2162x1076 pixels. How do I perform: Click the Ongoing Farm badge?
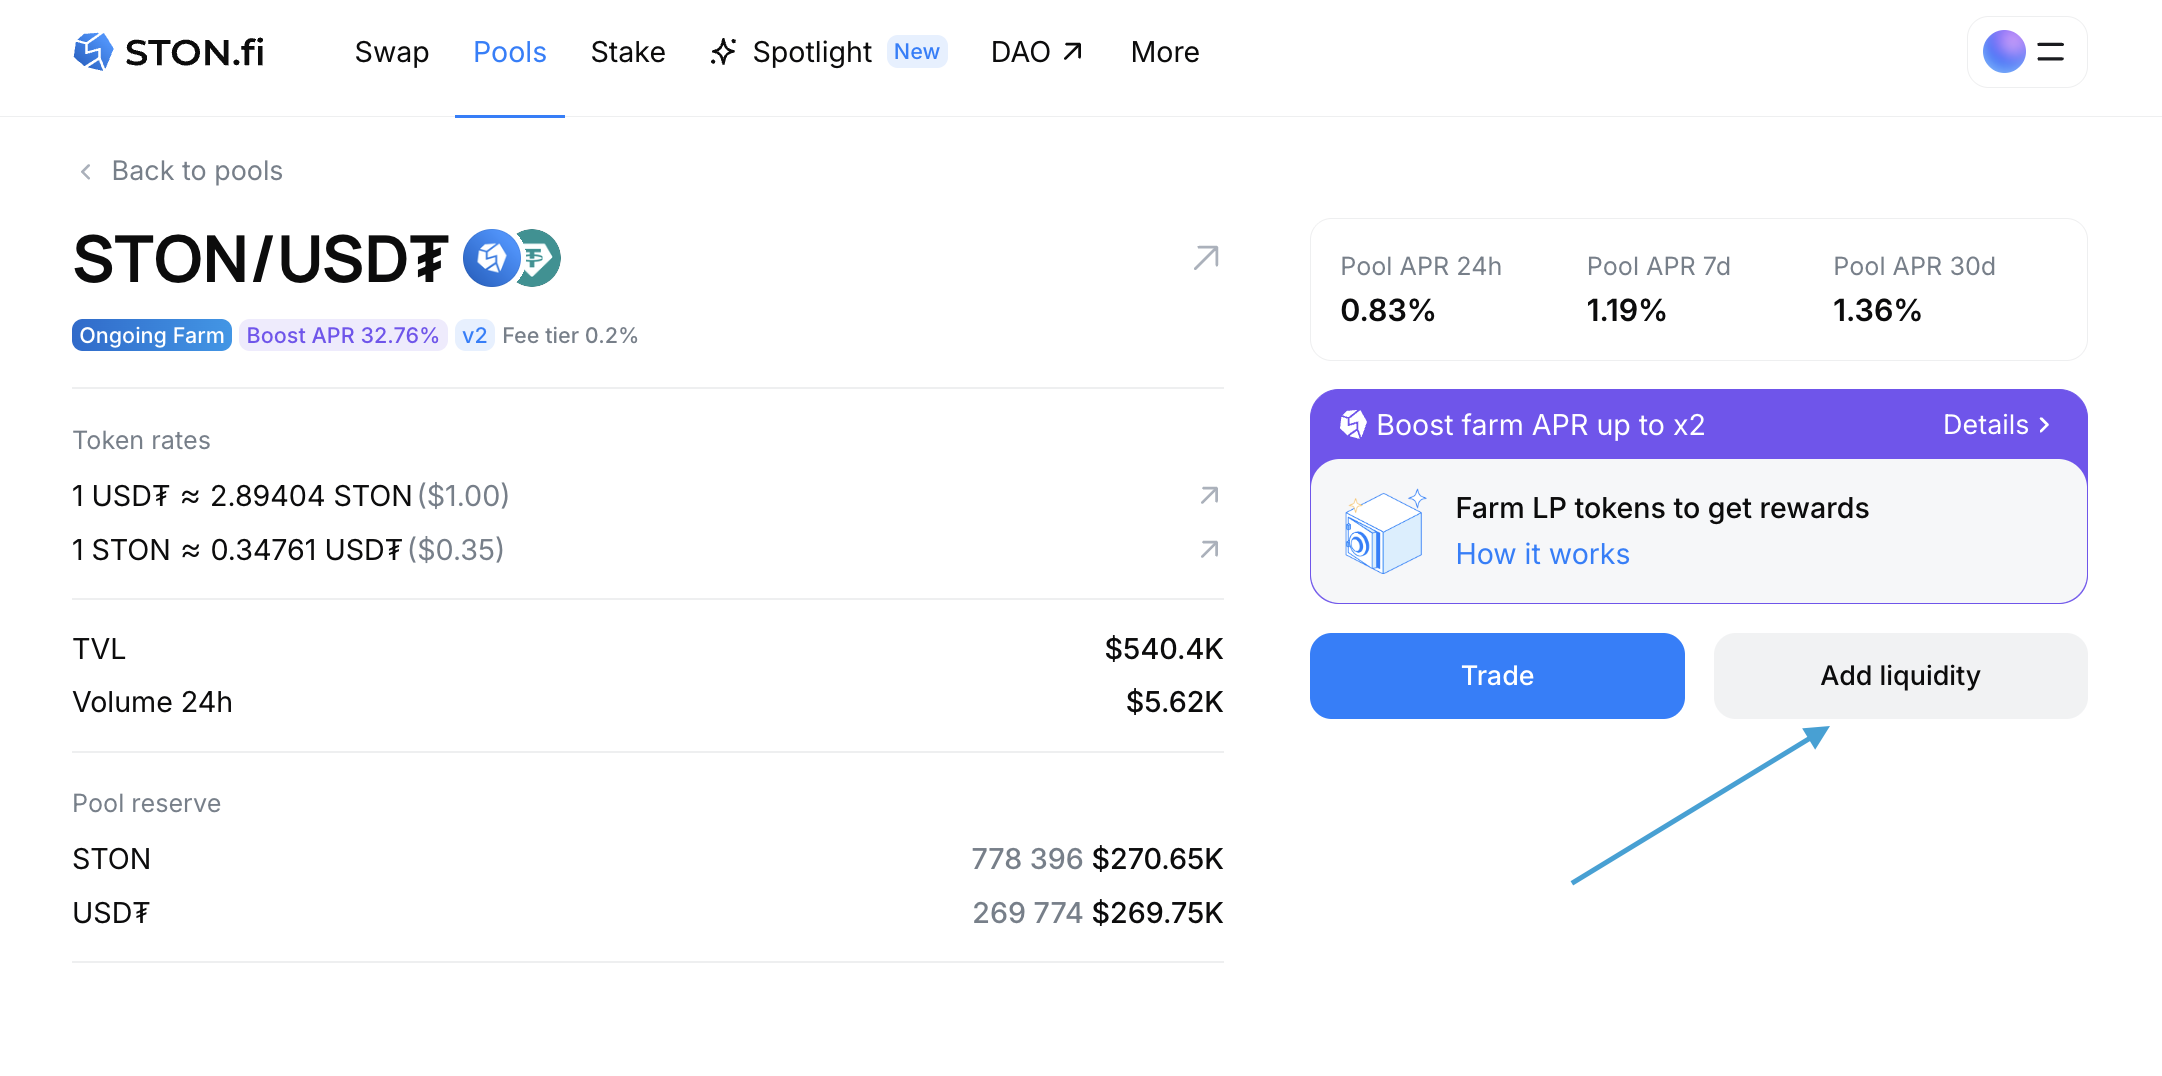pyautogui.click(x=152, y=336)
